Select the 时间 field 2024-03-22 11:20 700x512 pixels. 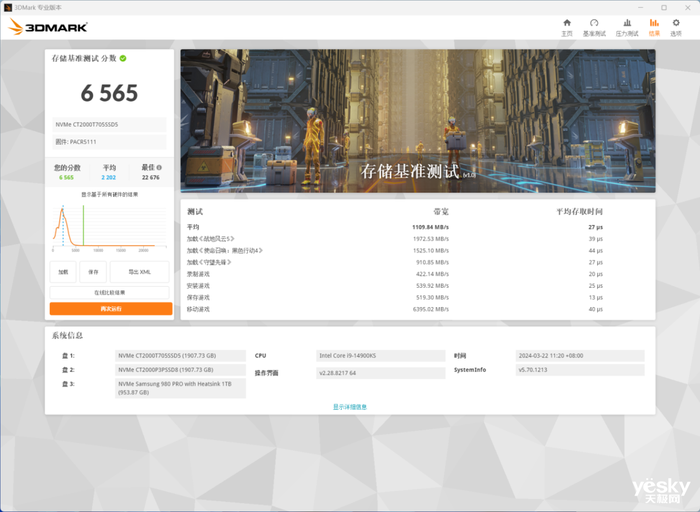coord(580,356)
